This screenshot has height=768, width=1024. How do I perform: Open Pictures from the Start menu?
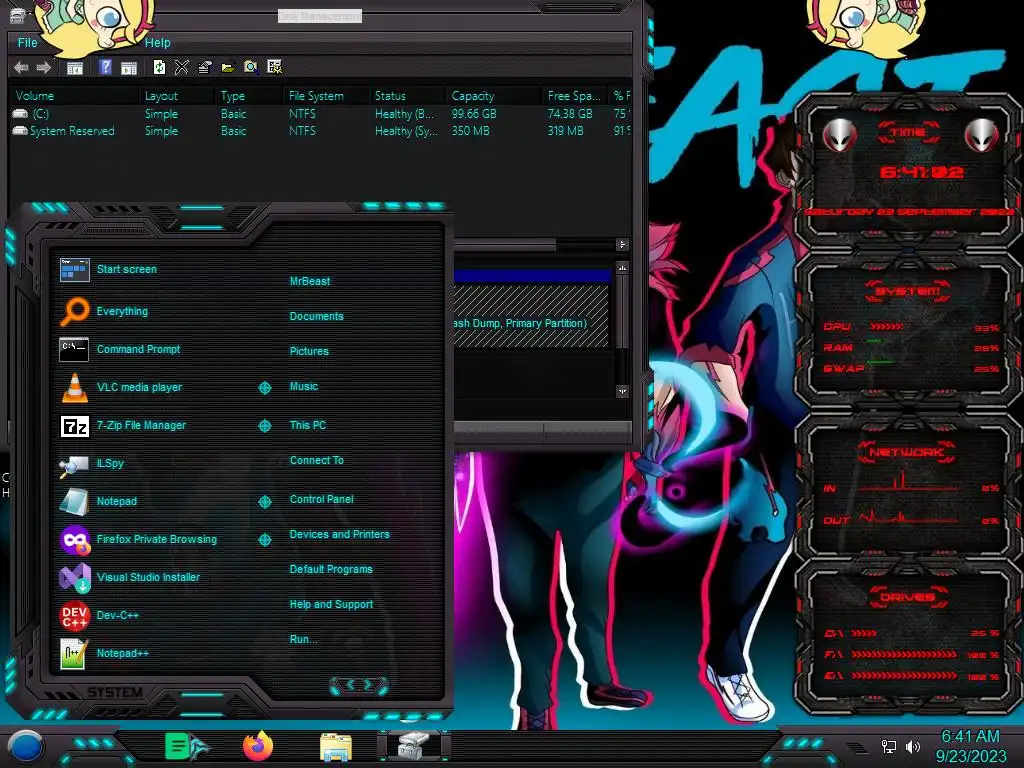coord(309,351)
